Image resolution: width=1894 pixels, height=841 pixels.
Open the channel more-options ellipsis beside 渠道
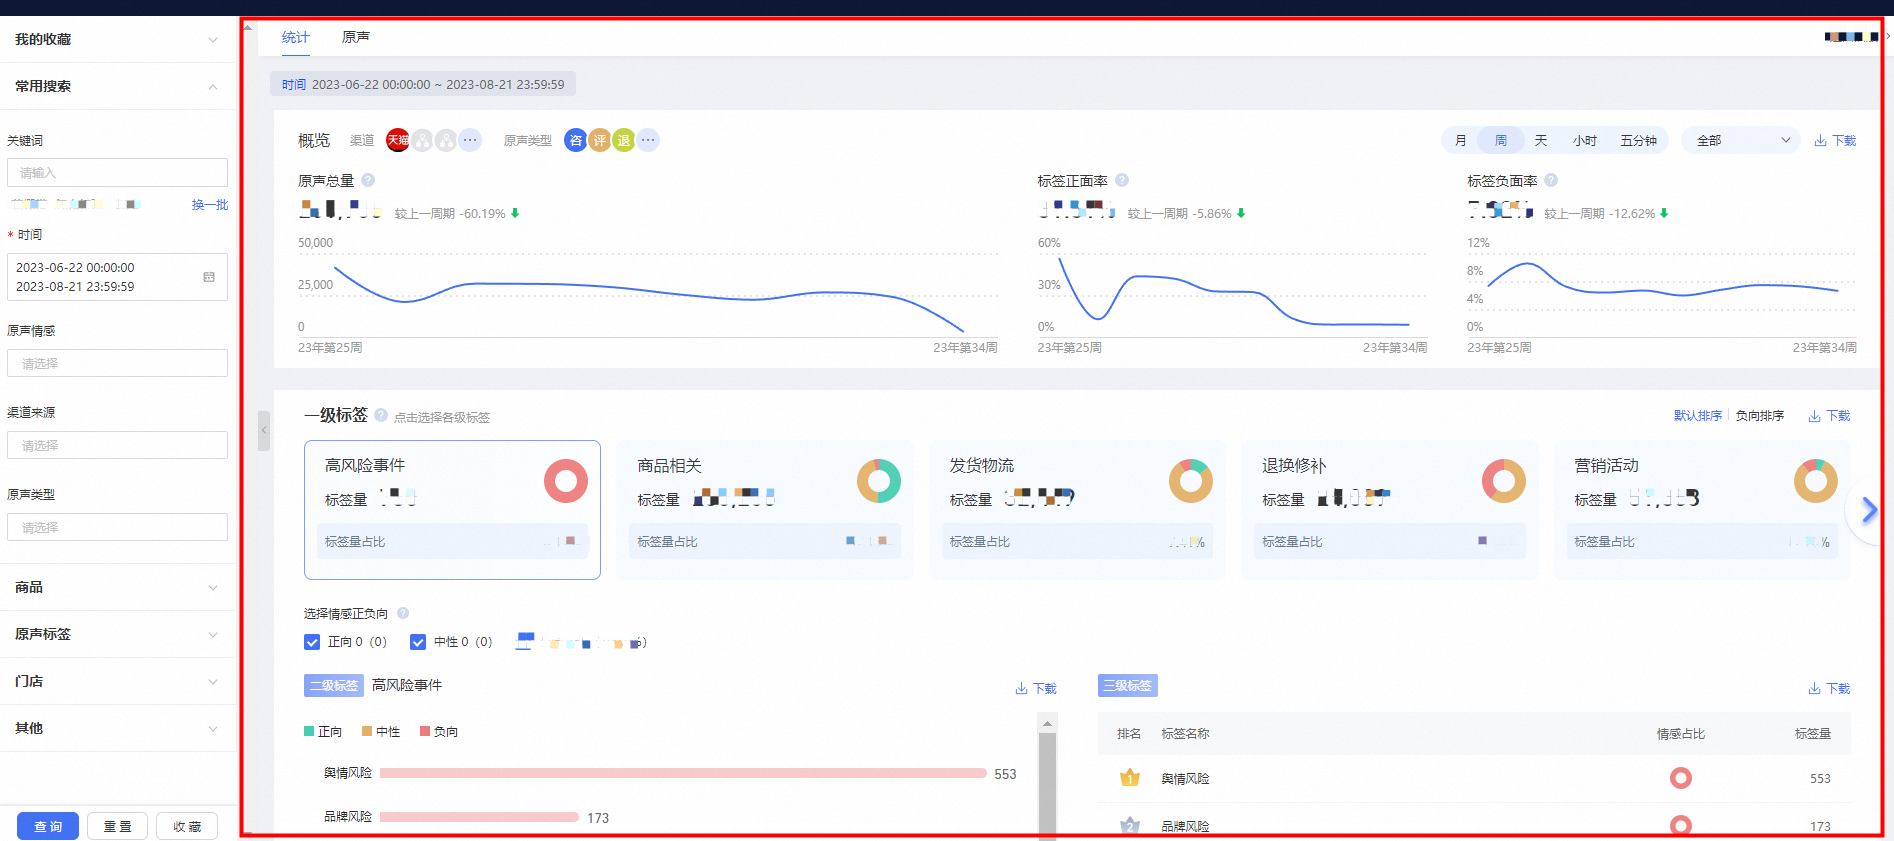470,141
